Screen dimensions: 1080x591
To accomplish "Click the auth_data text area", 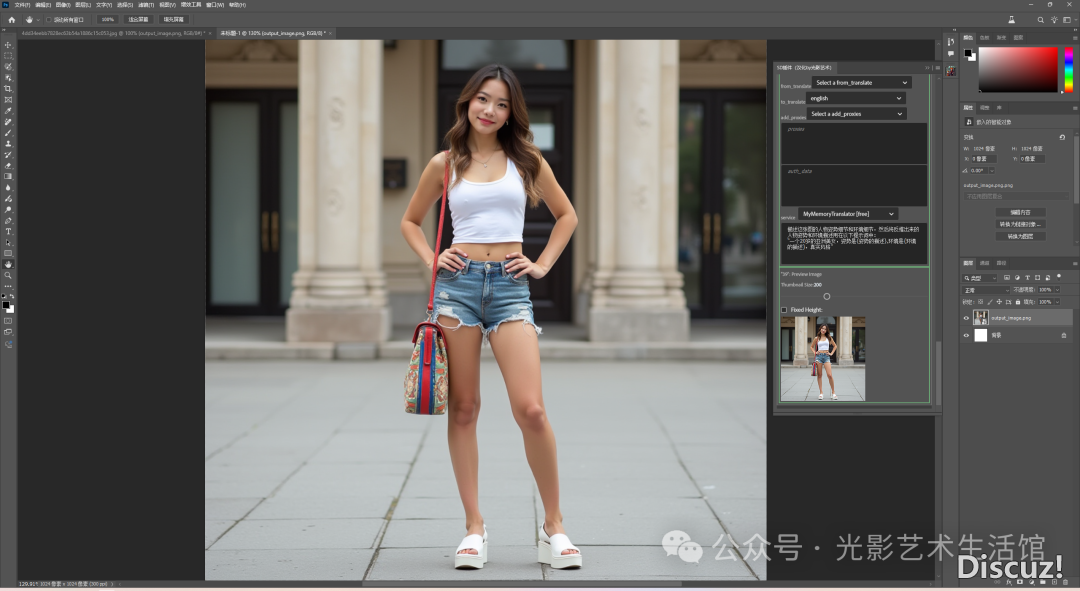I will pos(854,185).
